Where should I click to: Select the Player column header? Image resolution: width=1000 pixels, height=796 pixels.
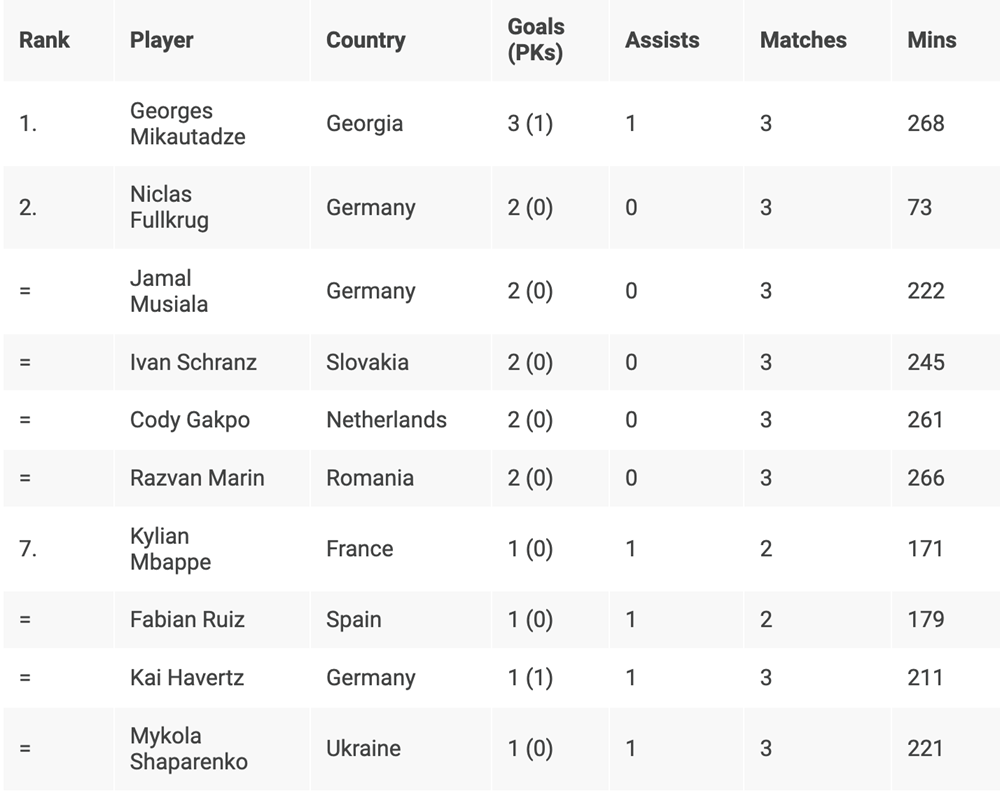[161, 40]
